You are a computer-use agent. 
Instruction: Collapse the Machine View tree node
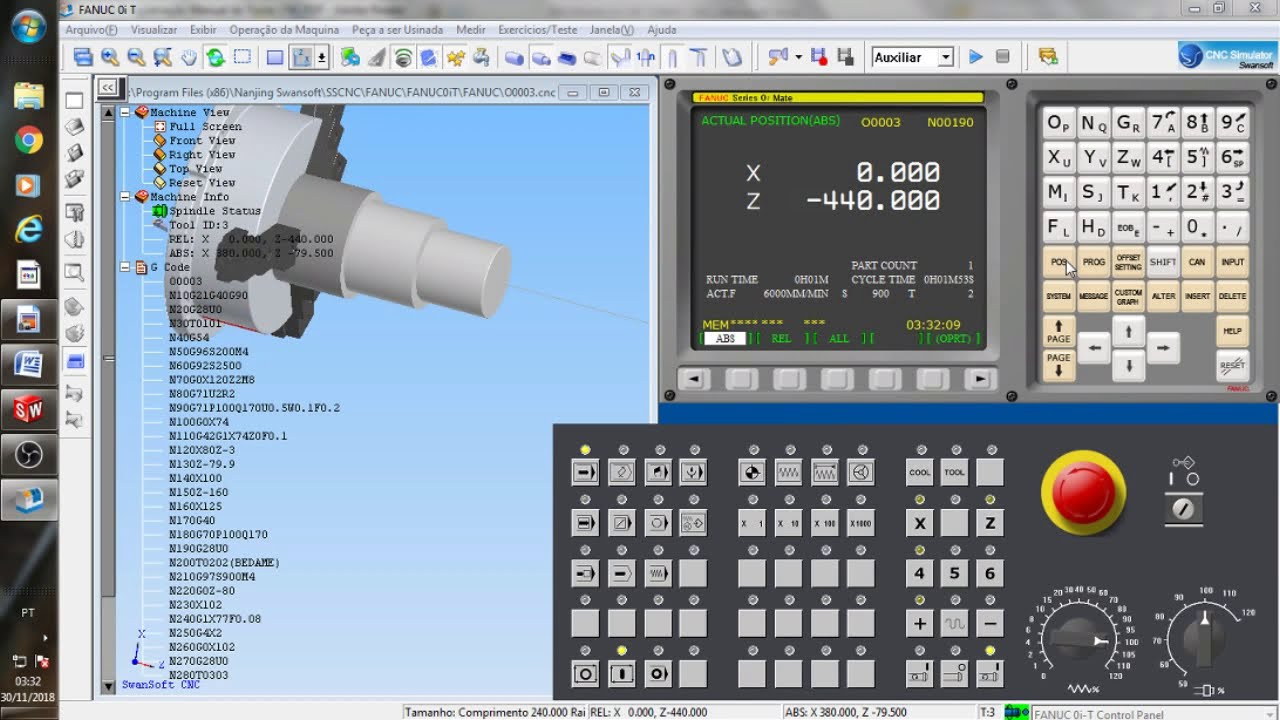coord(125,113)
